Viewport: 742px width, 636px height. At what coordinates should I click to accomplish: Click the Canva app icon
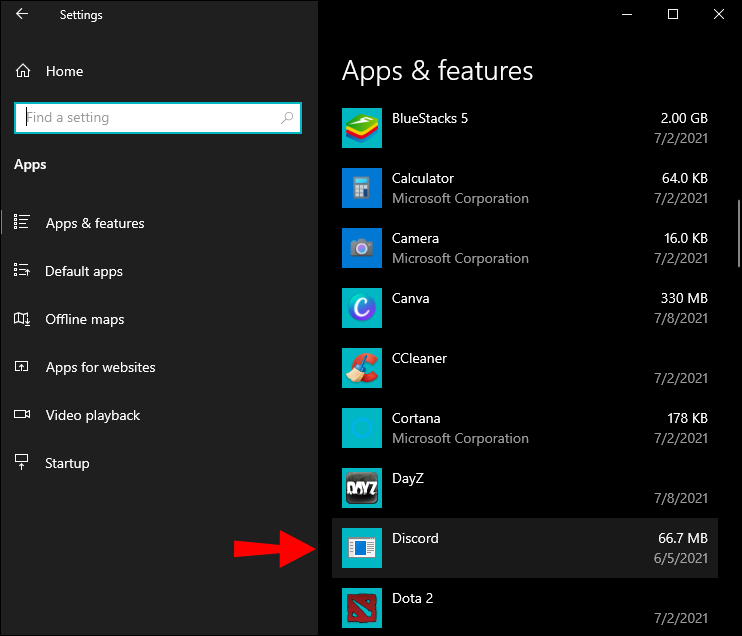pyautogui.click(x=362, y=308)
